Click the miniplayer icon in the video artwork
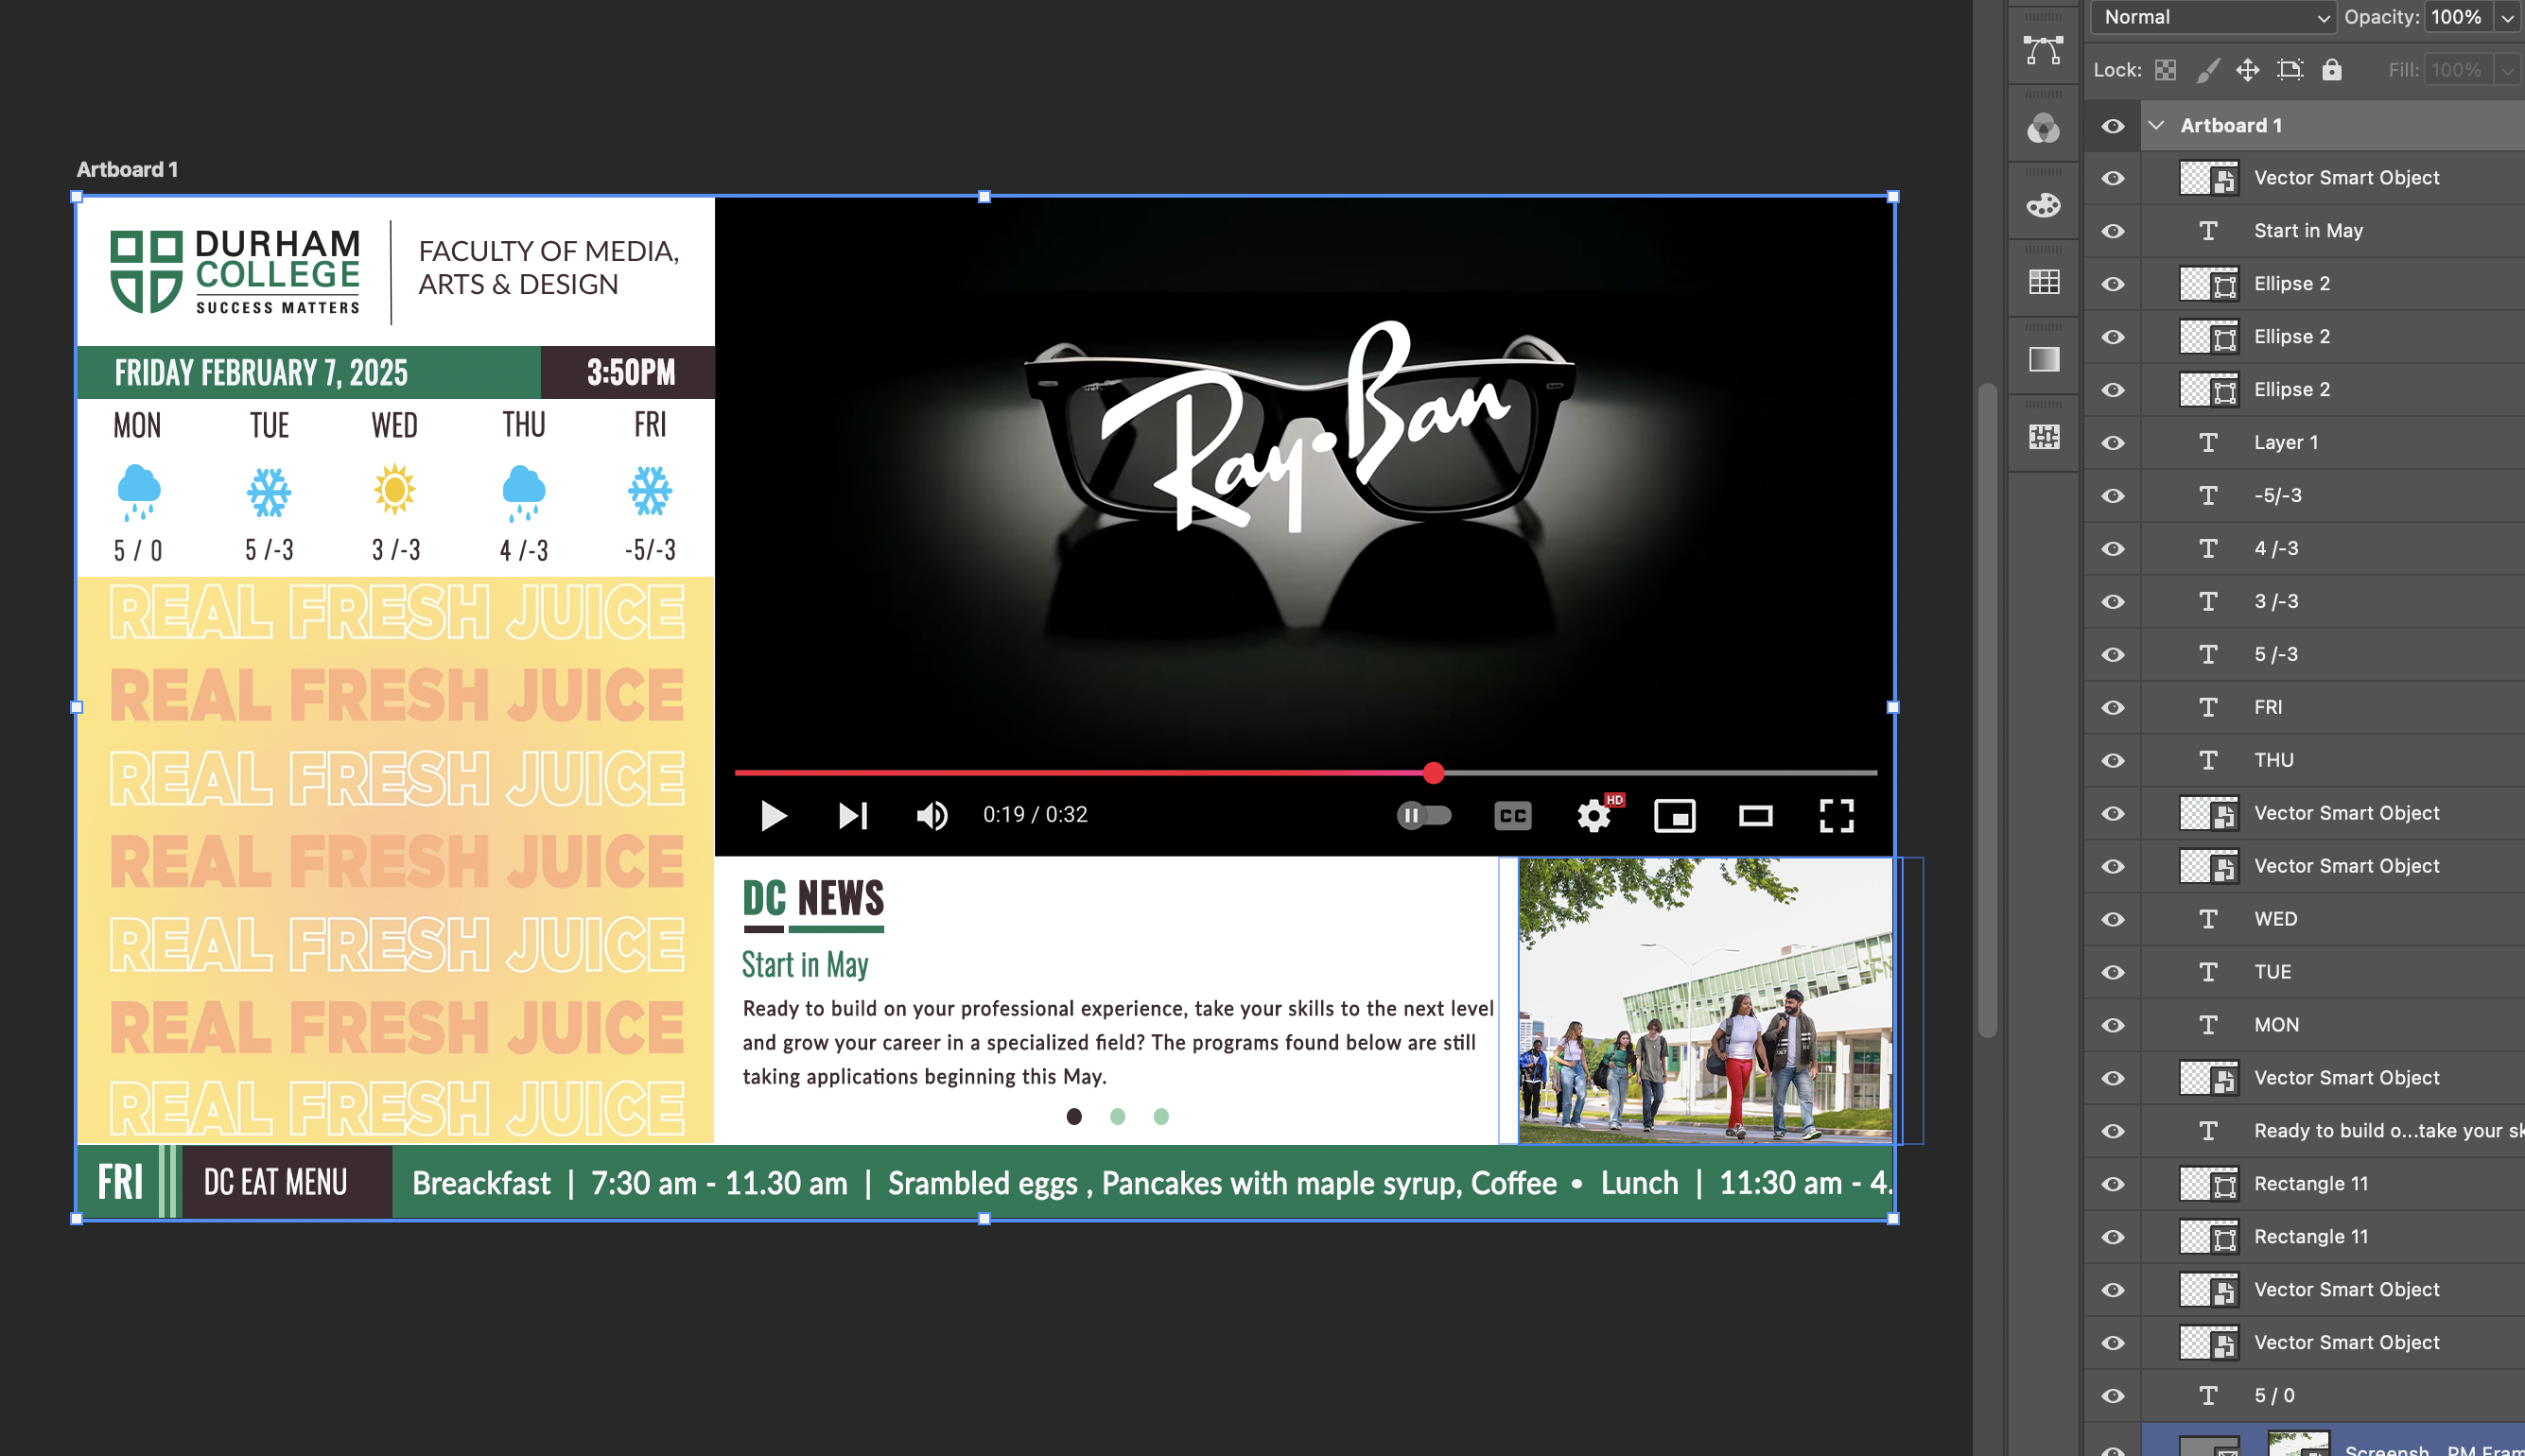The height and width of the screenshot is (1456, 2525). pyautogui.click(x=1675, y=816)
